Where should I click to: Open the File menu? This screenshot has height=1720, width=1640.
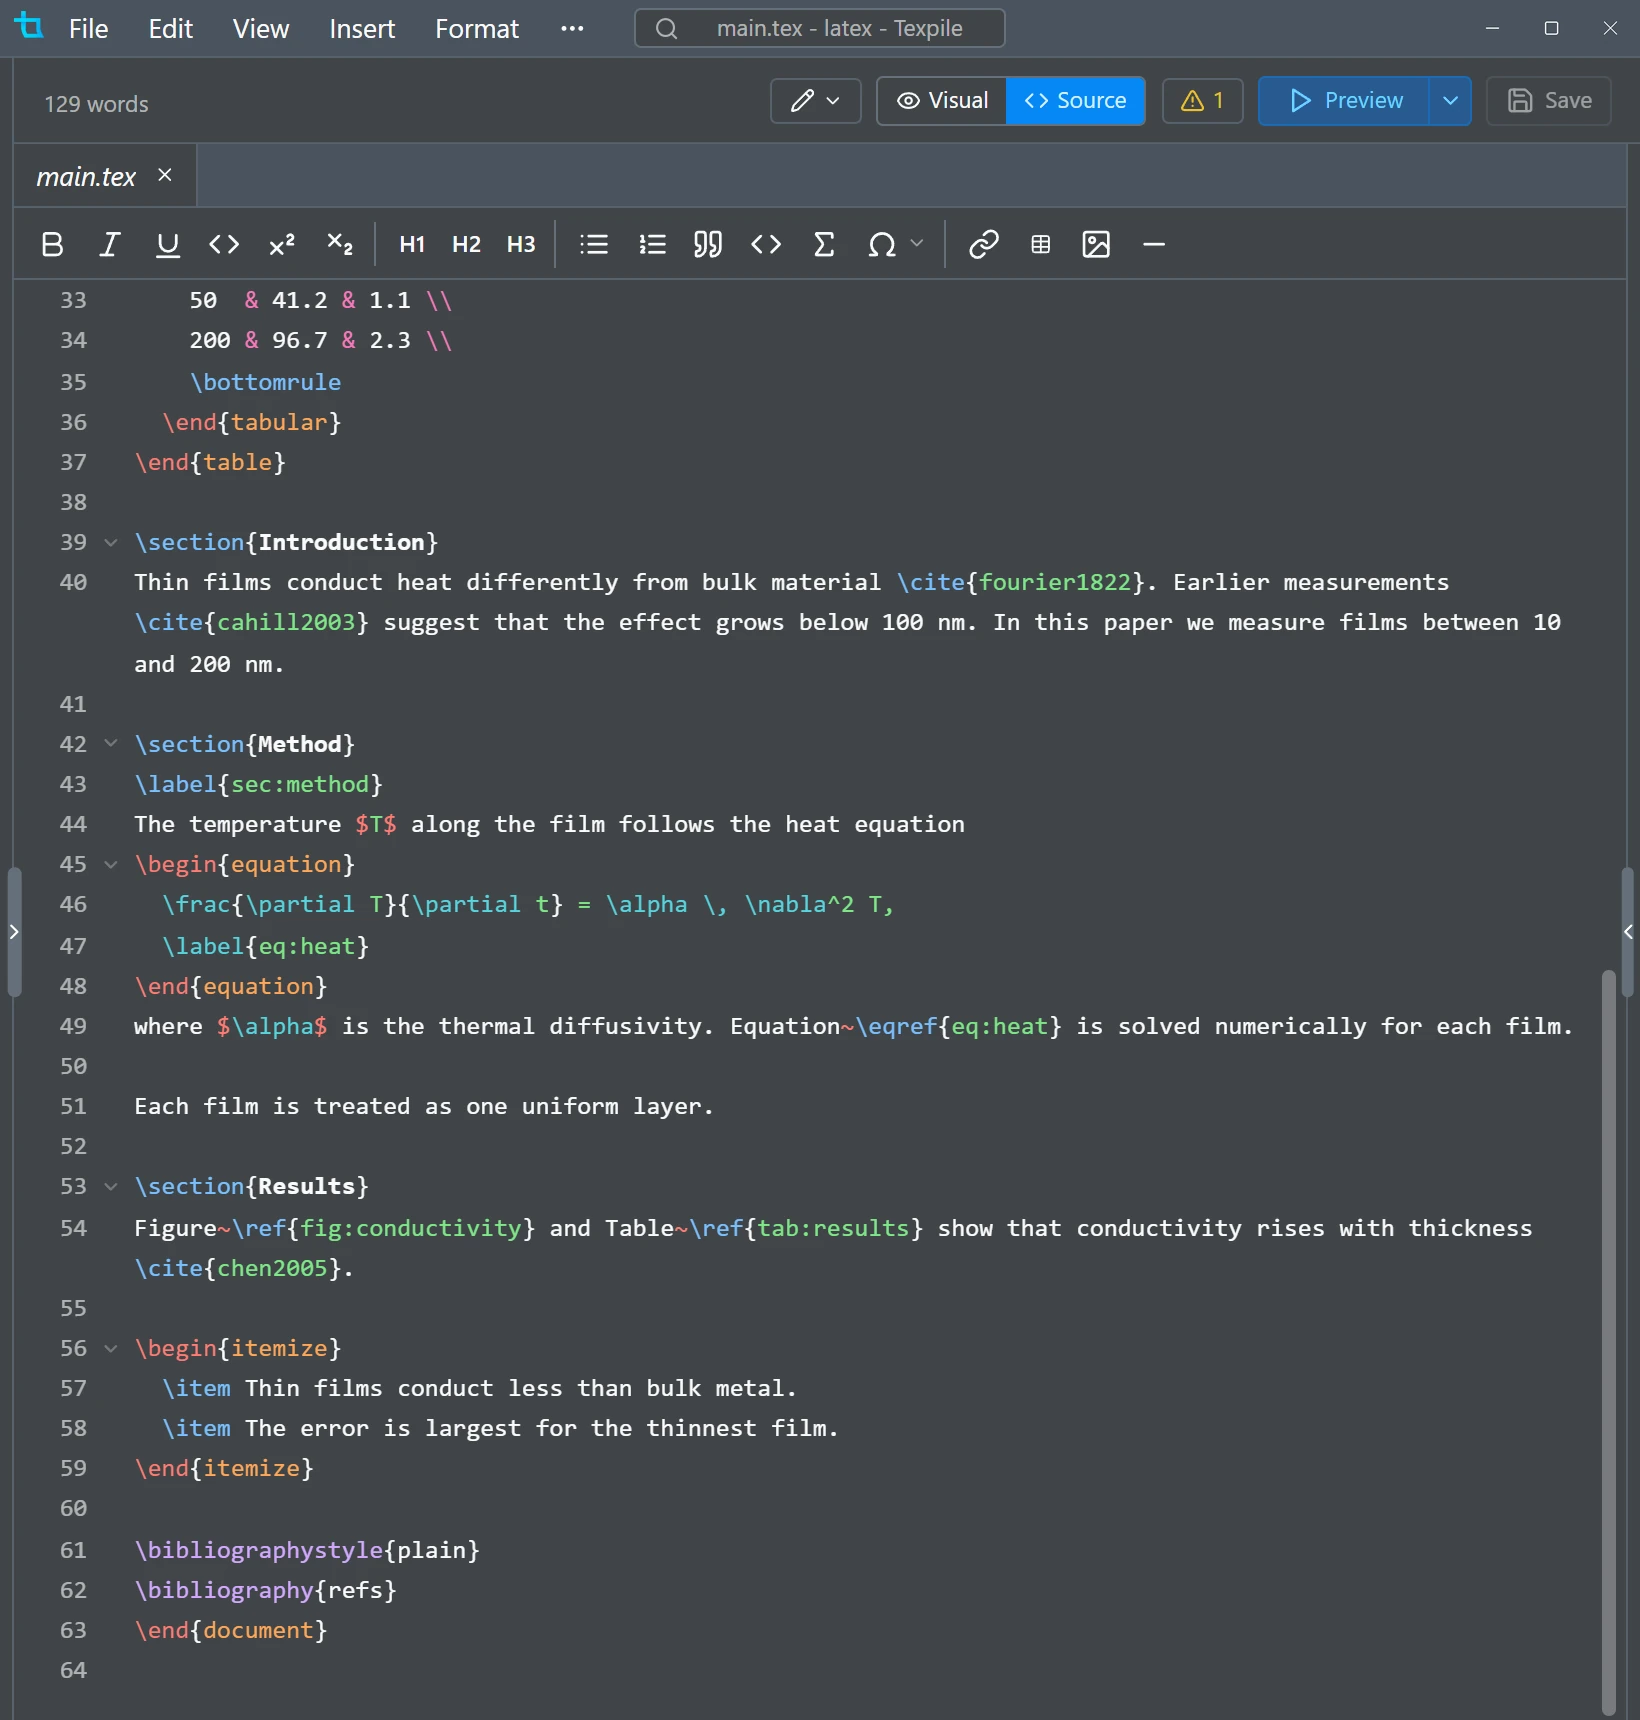coord(88,28)
